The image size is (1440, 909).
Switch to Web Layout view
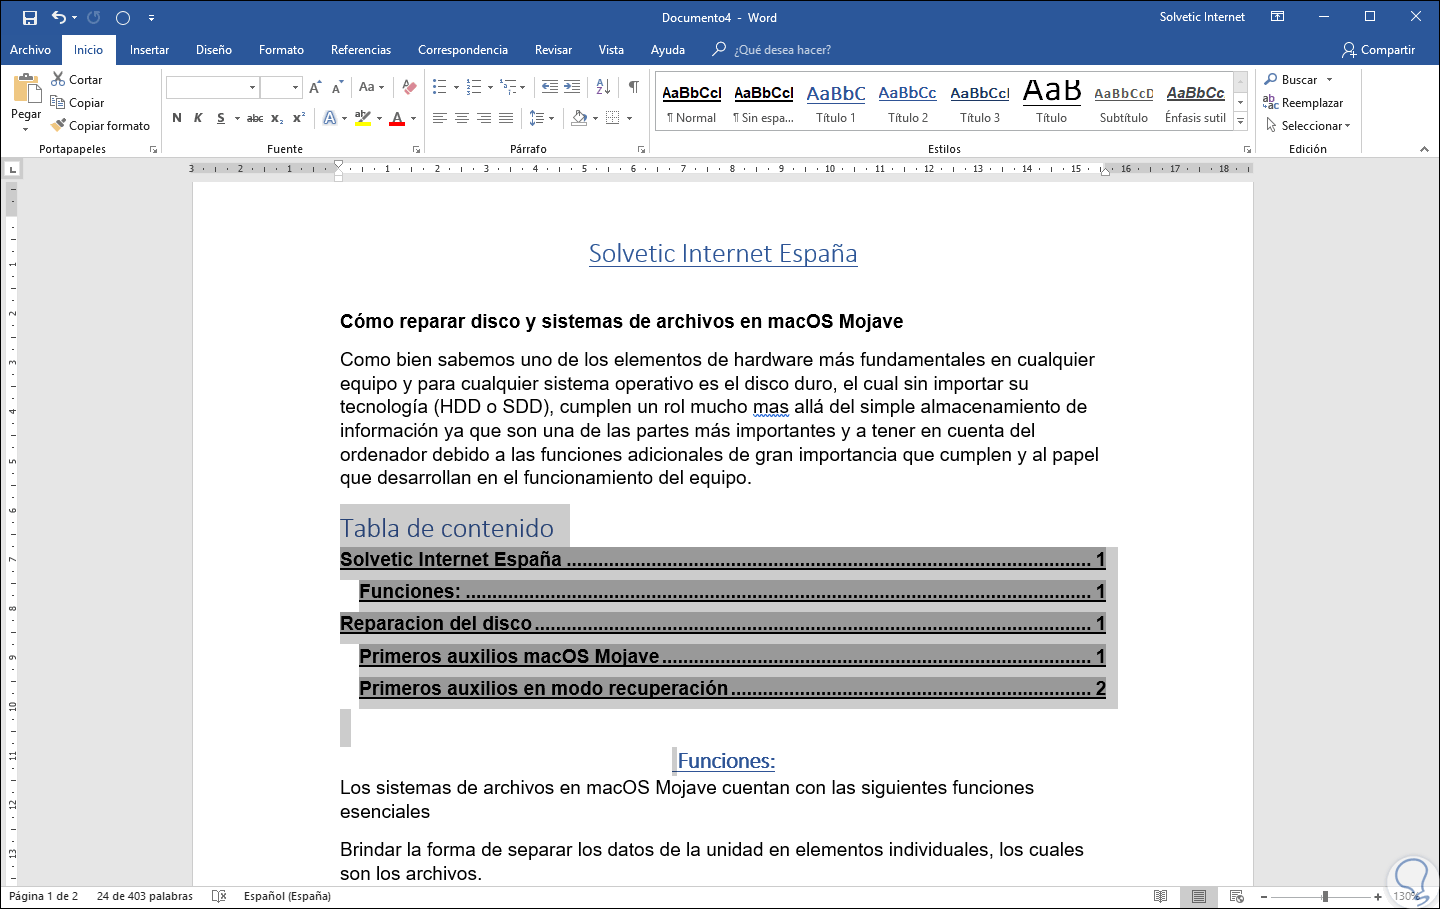(x=1237, y=896)
